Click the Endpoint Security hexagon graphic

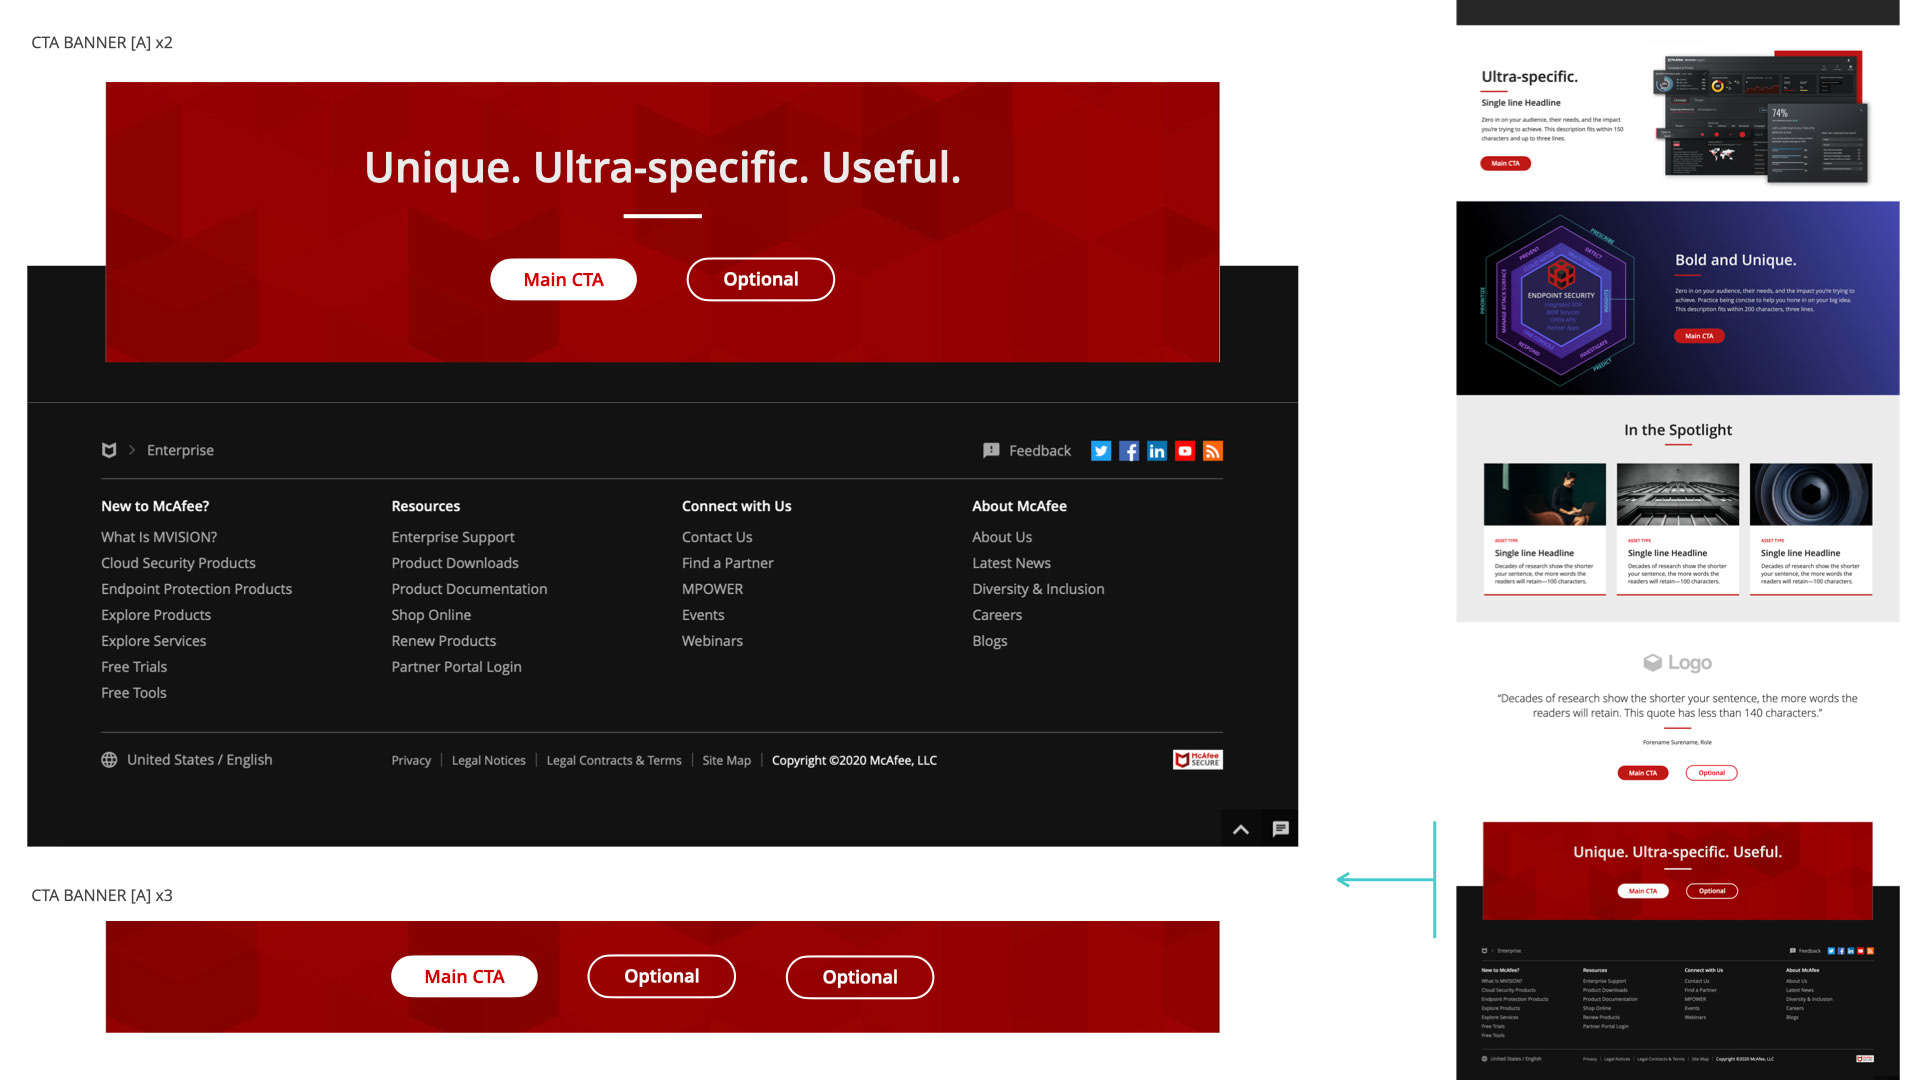pyautogui.click(x=1560, y=298)
